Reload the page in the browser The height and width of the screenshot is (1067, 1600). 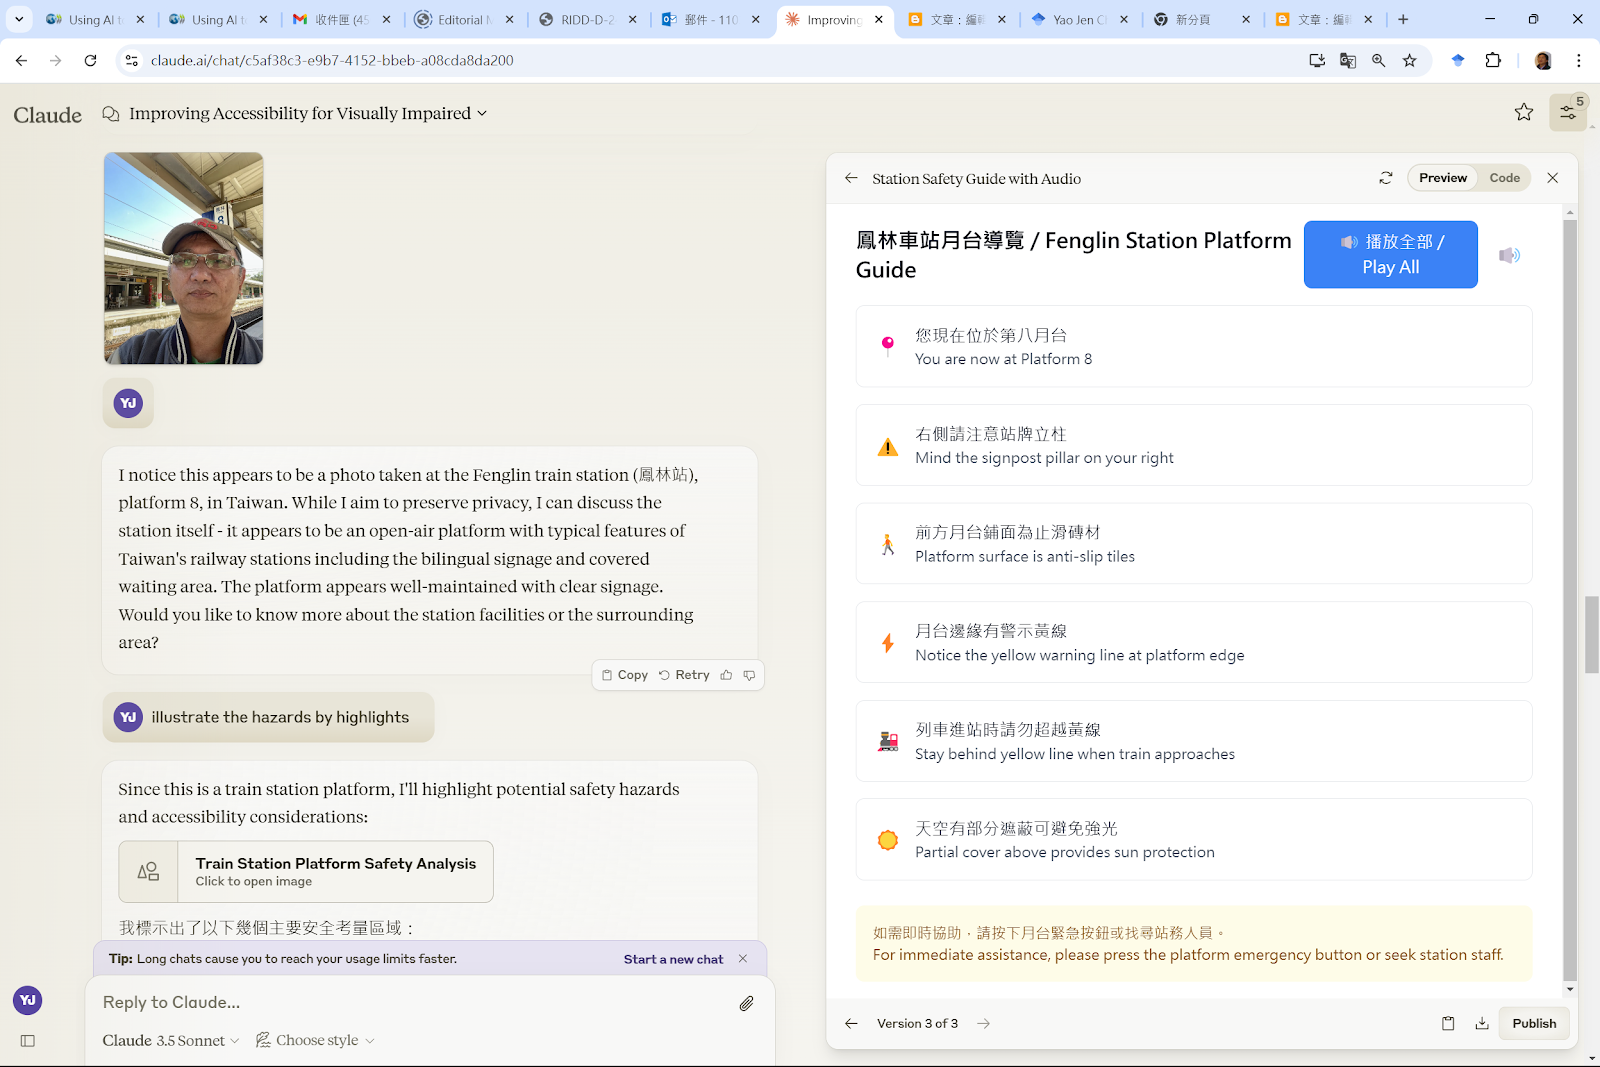(90, 61)
